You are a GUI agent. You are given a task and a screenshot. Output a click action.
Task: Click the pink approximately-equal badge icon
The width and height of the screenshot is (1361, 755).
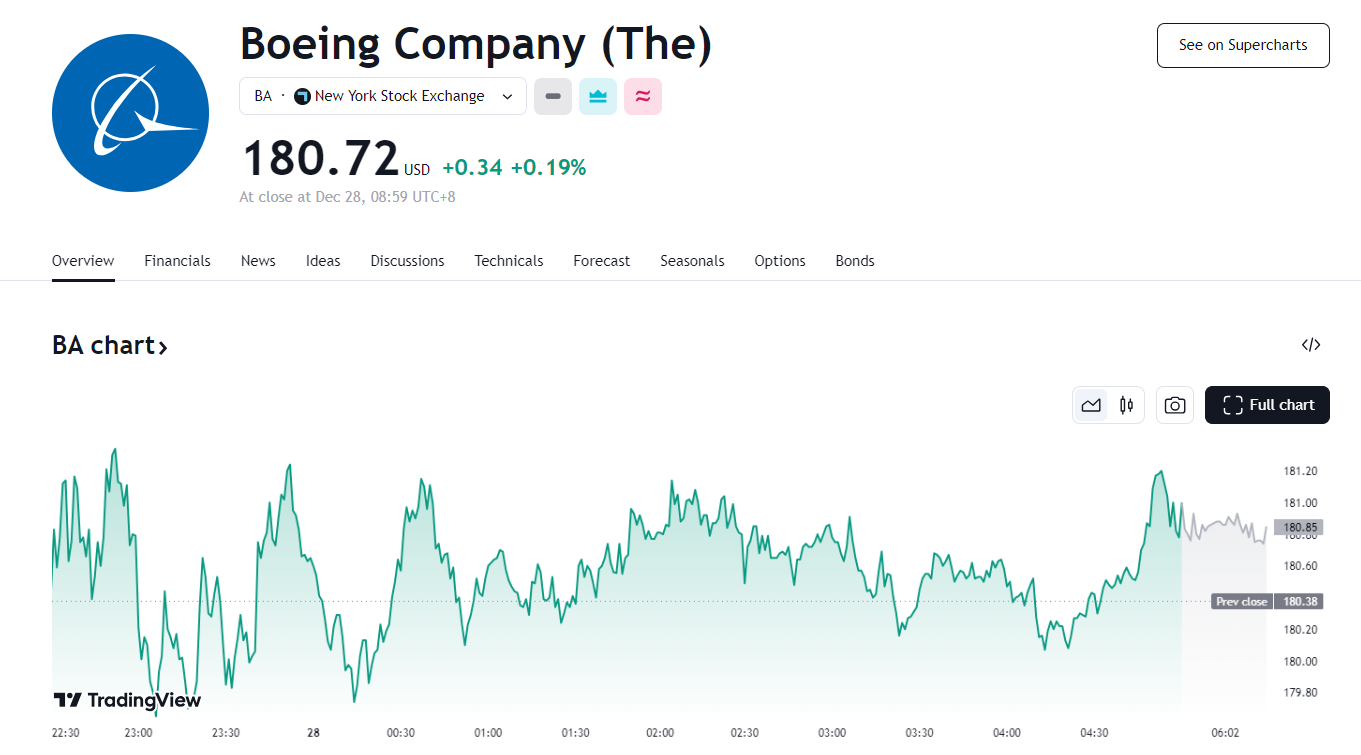pos(643,96)
